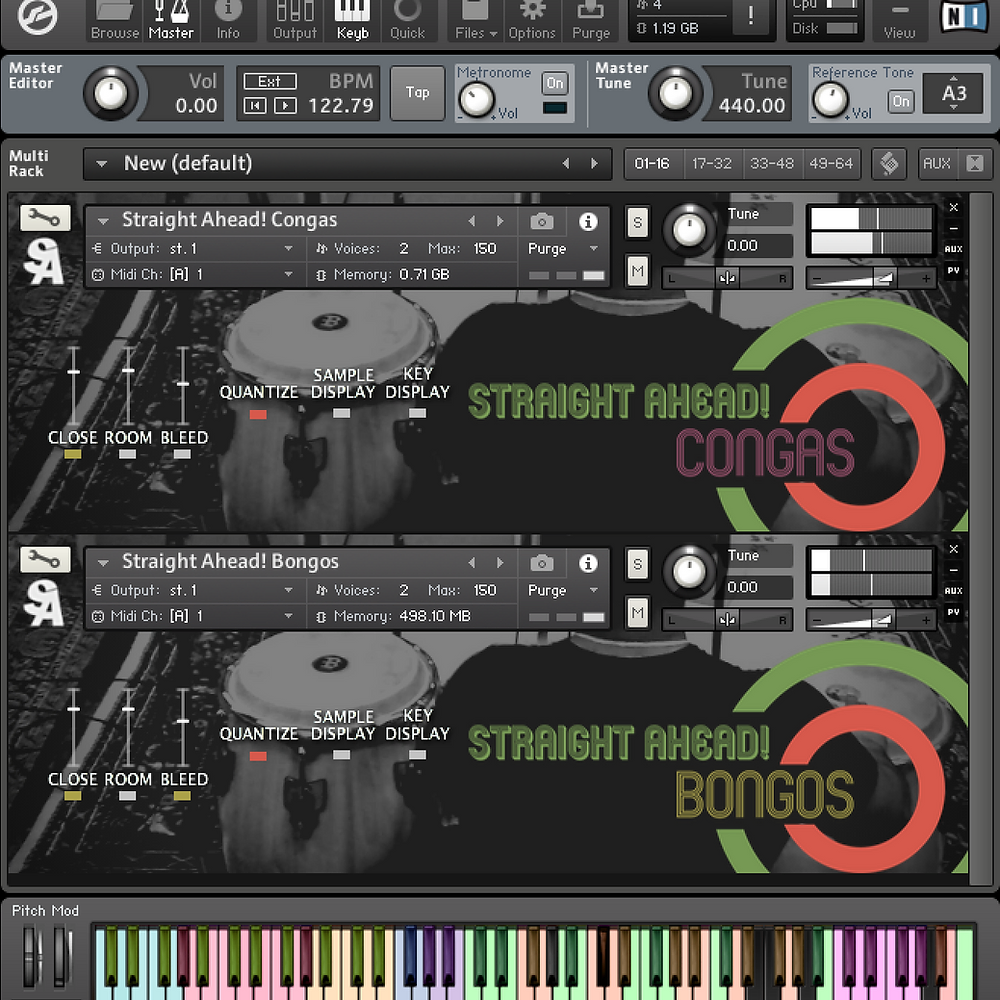The height and width of the screenshot is (1000, 1000).
Task: Show the Info pane
Action: coord(228,20)
